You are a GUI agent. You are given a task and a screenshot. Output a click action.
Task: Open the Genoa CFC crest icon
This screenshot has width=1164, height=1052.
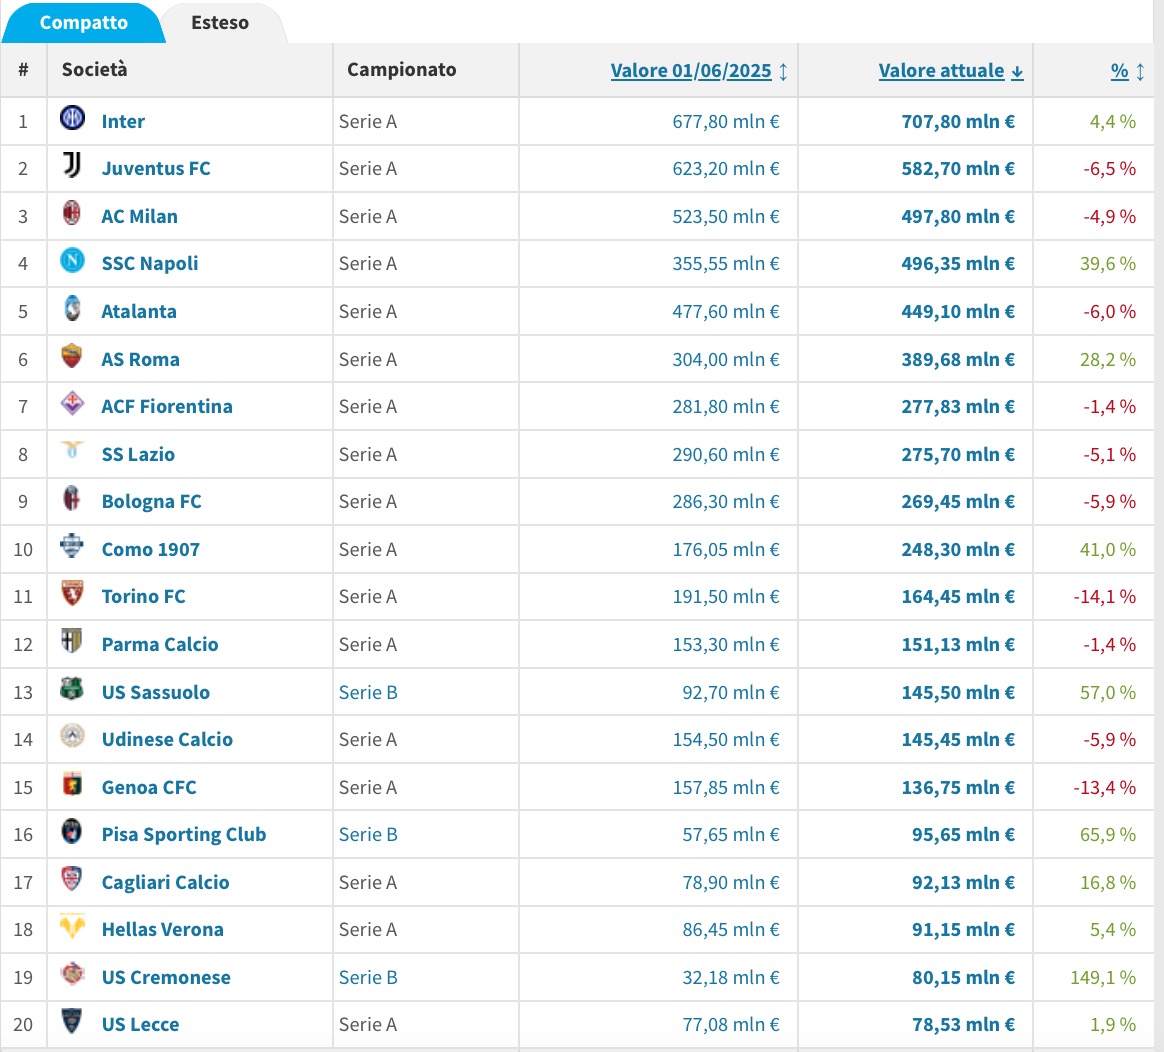(x=72, y=786)
